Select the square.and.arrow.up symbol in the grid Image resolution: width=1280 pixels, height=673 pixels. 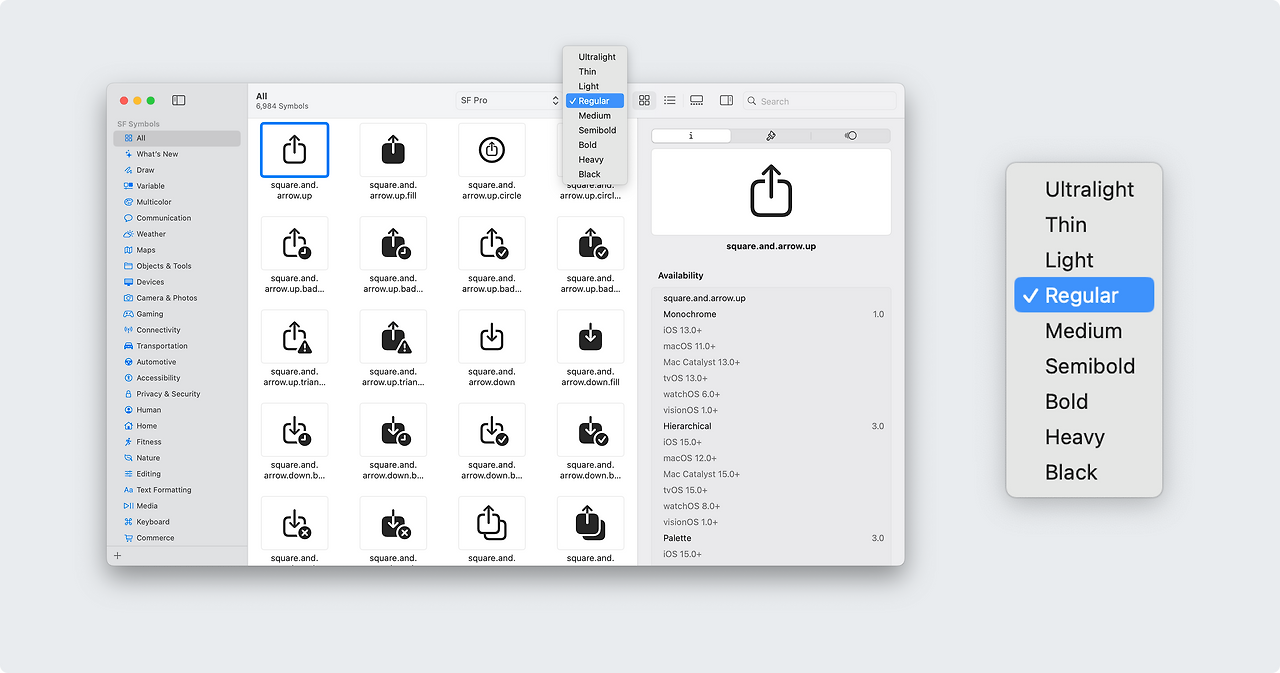(x=294, y=150)
